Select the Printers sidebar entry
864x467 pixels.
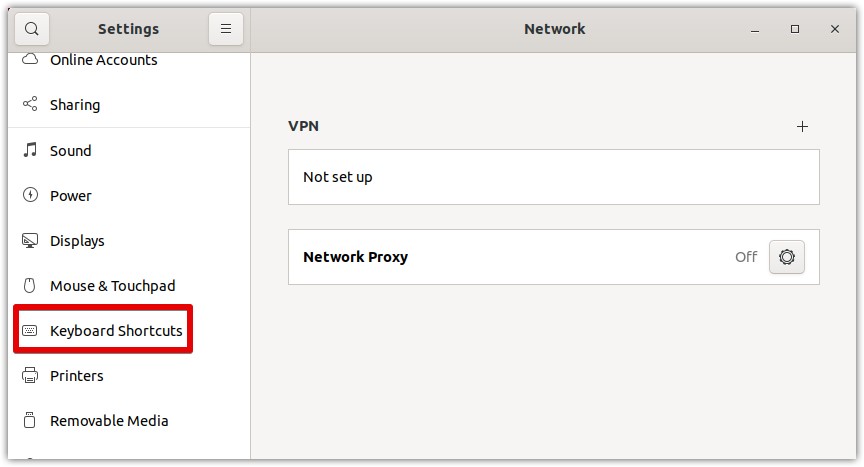point(77,376)
